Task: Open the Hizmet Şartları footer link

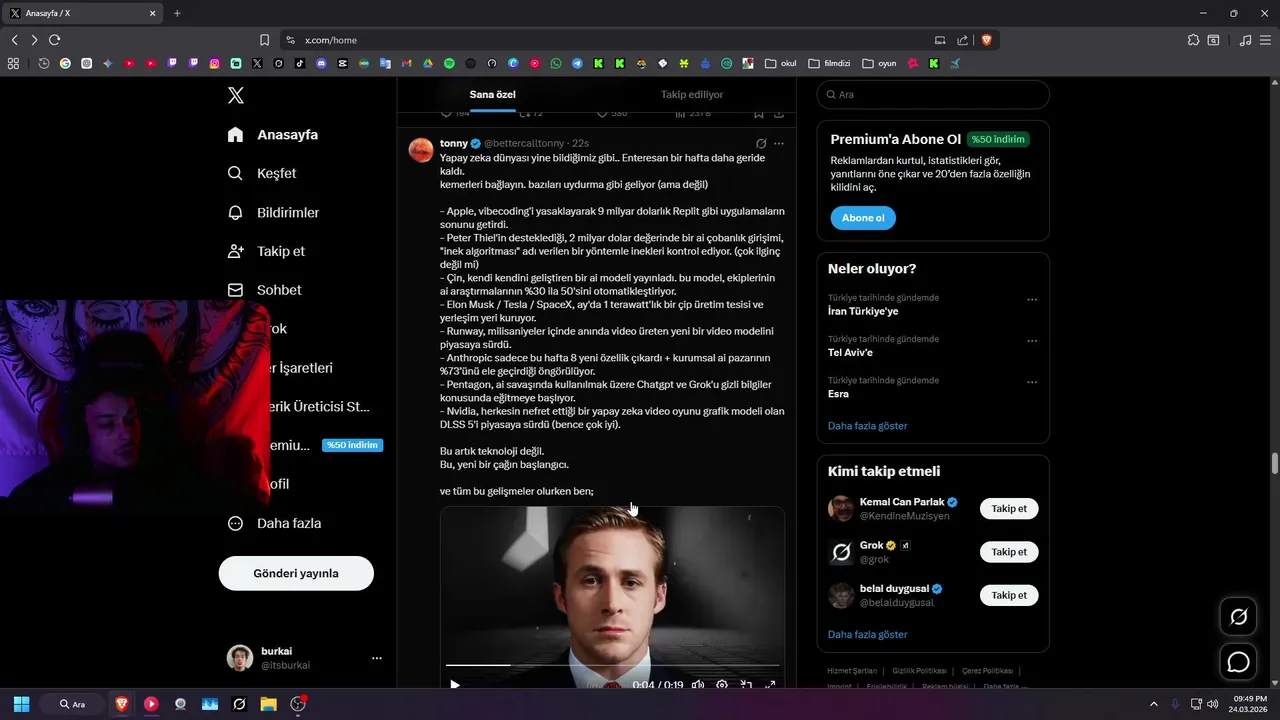Action: 852,671
